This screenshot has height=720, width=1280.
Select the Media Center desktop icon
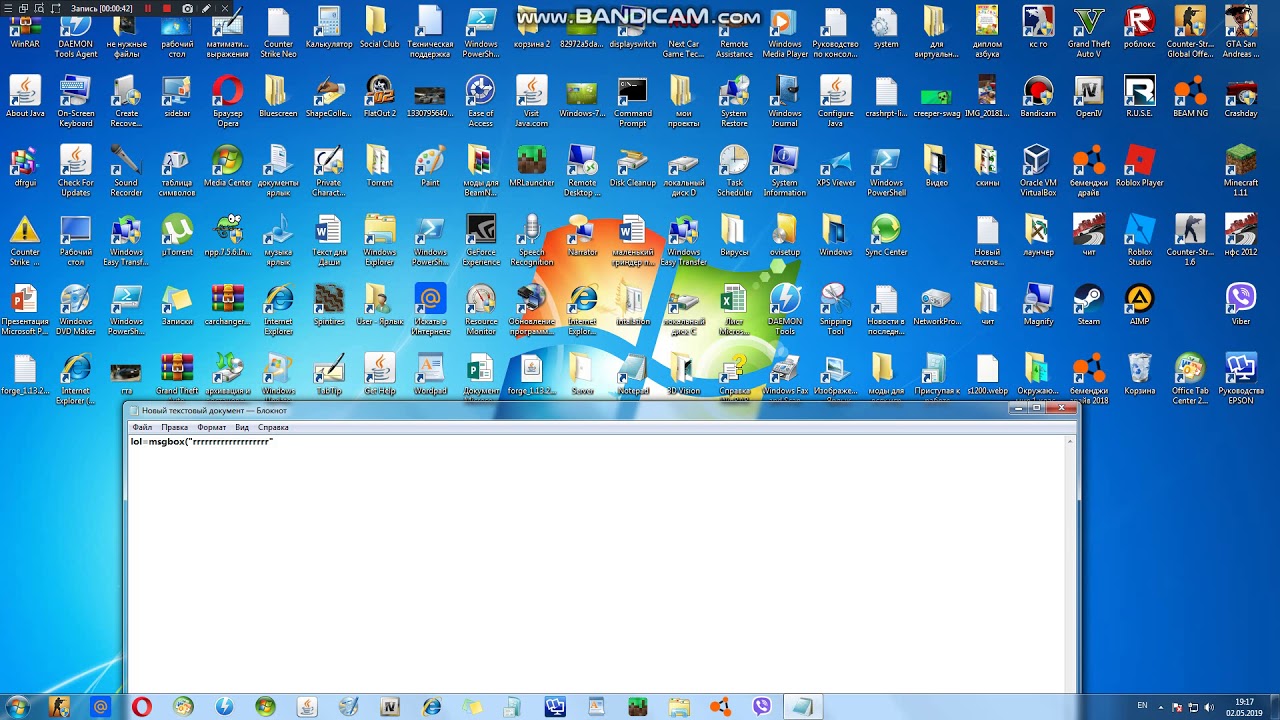tap(228, 166)
